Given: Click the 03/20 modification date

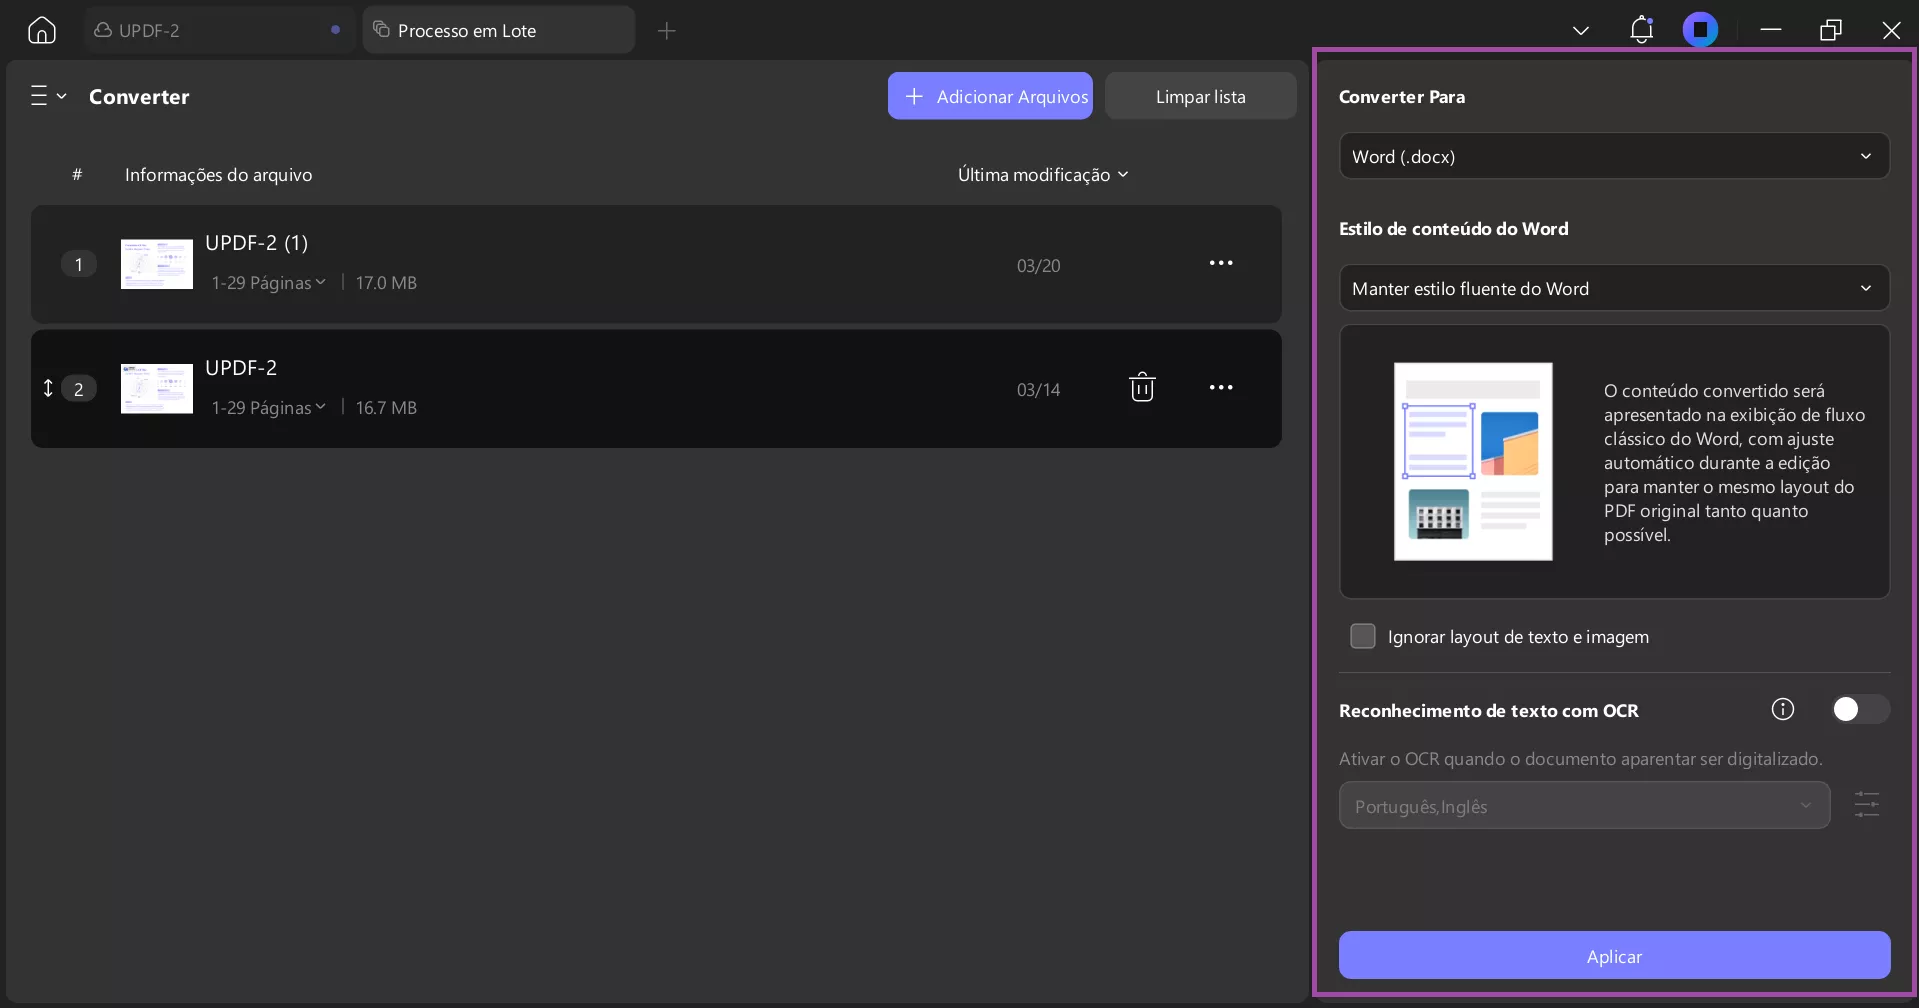Looking at the screenshot, I should (x=1038, y=266).
